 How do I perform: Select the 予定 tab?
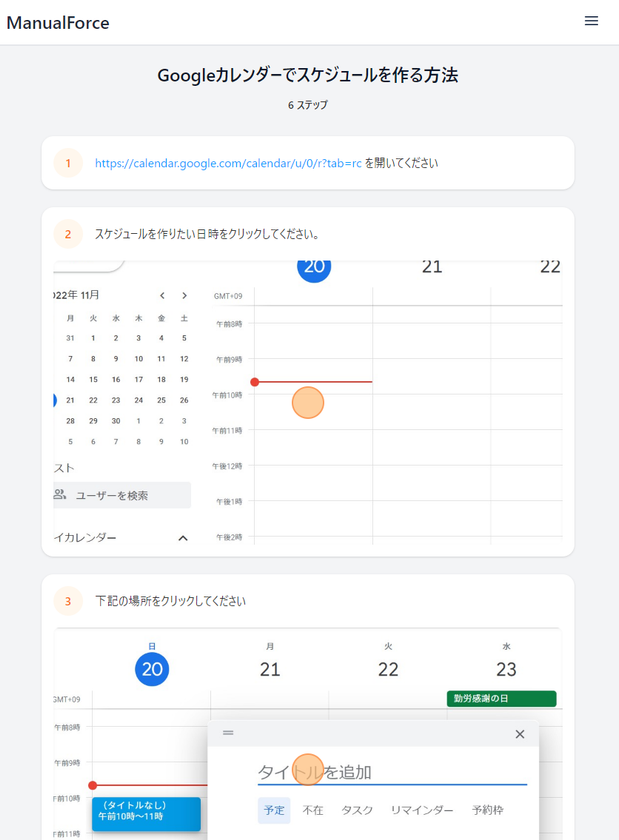[274, 810]
